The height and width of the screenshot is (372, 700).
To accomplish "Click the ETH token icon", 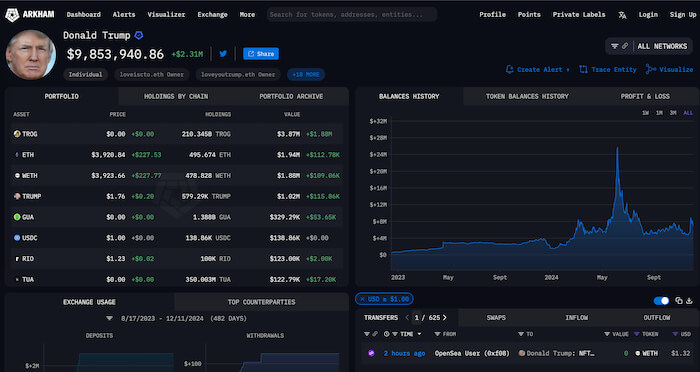I will pos(17,155).
